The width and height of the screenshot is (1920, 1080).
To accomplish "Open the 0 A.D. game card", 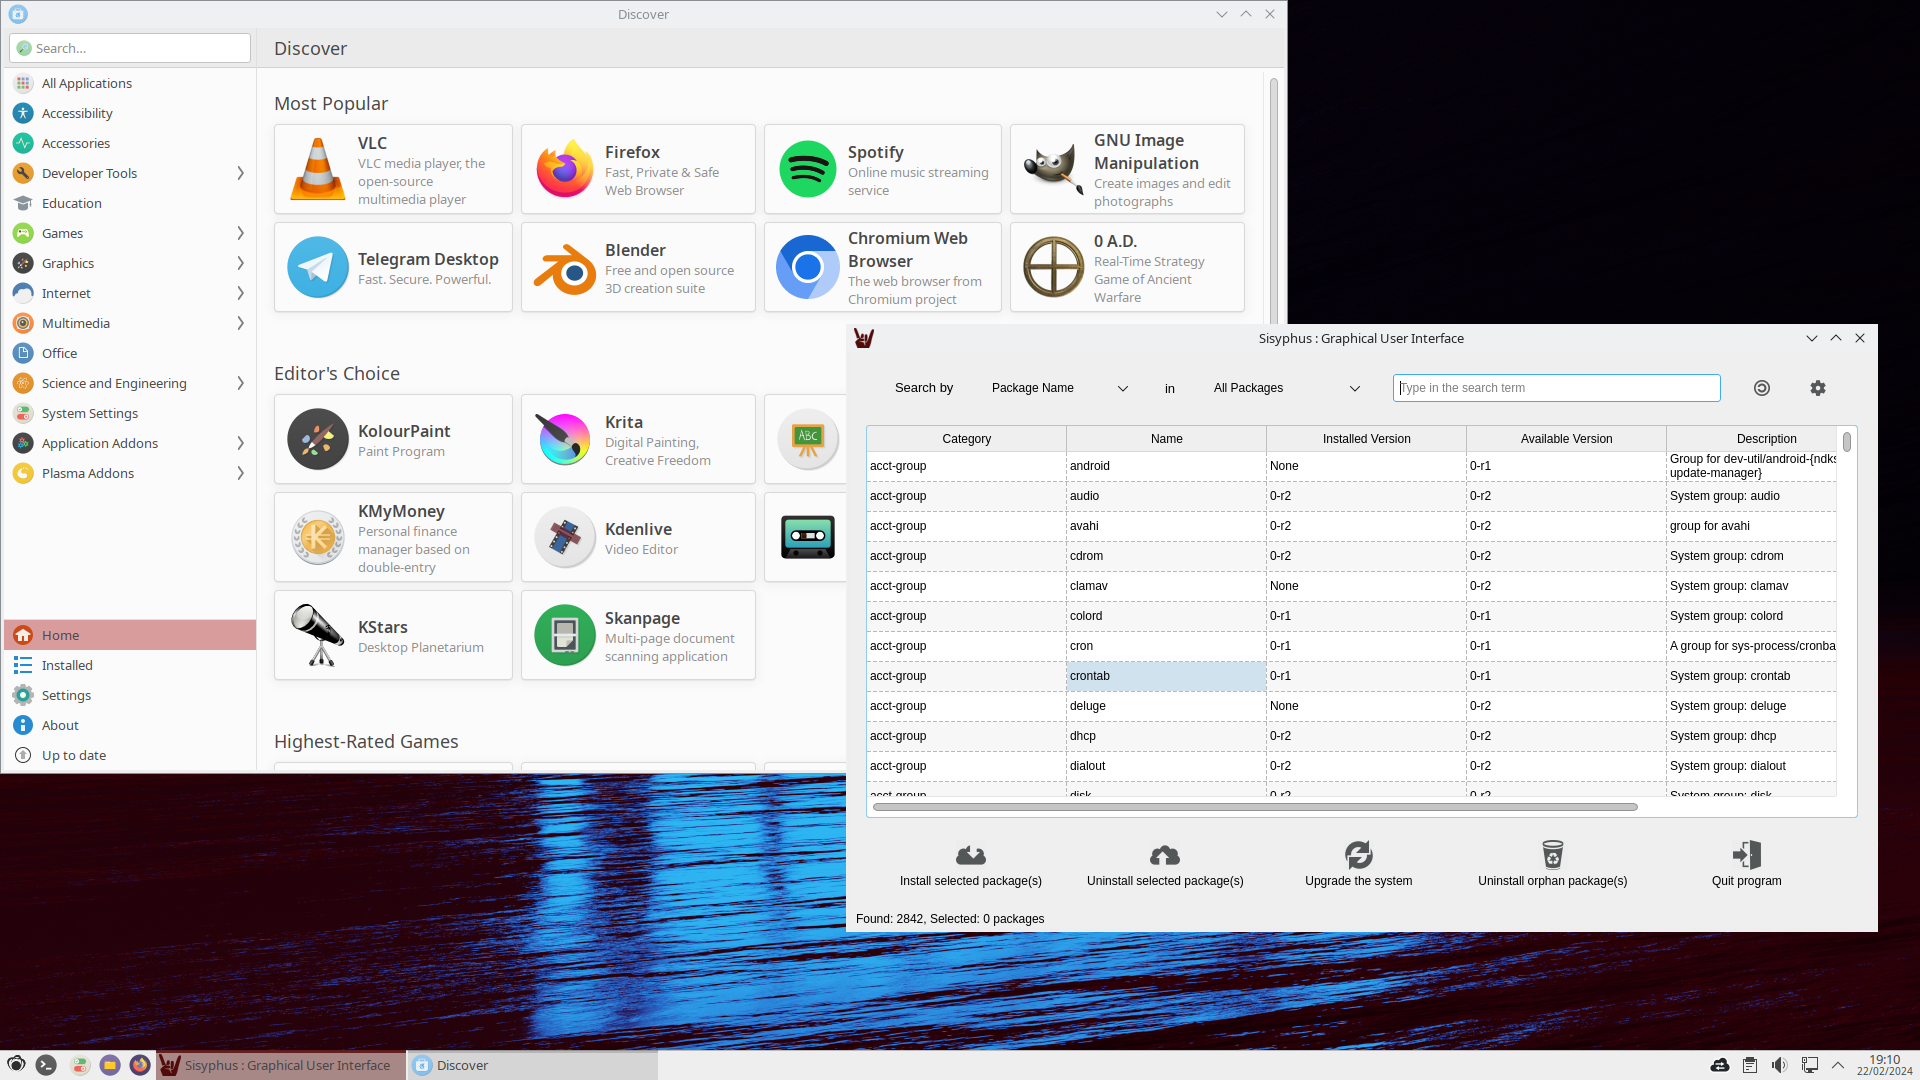I will click(x=1127, y=267).
